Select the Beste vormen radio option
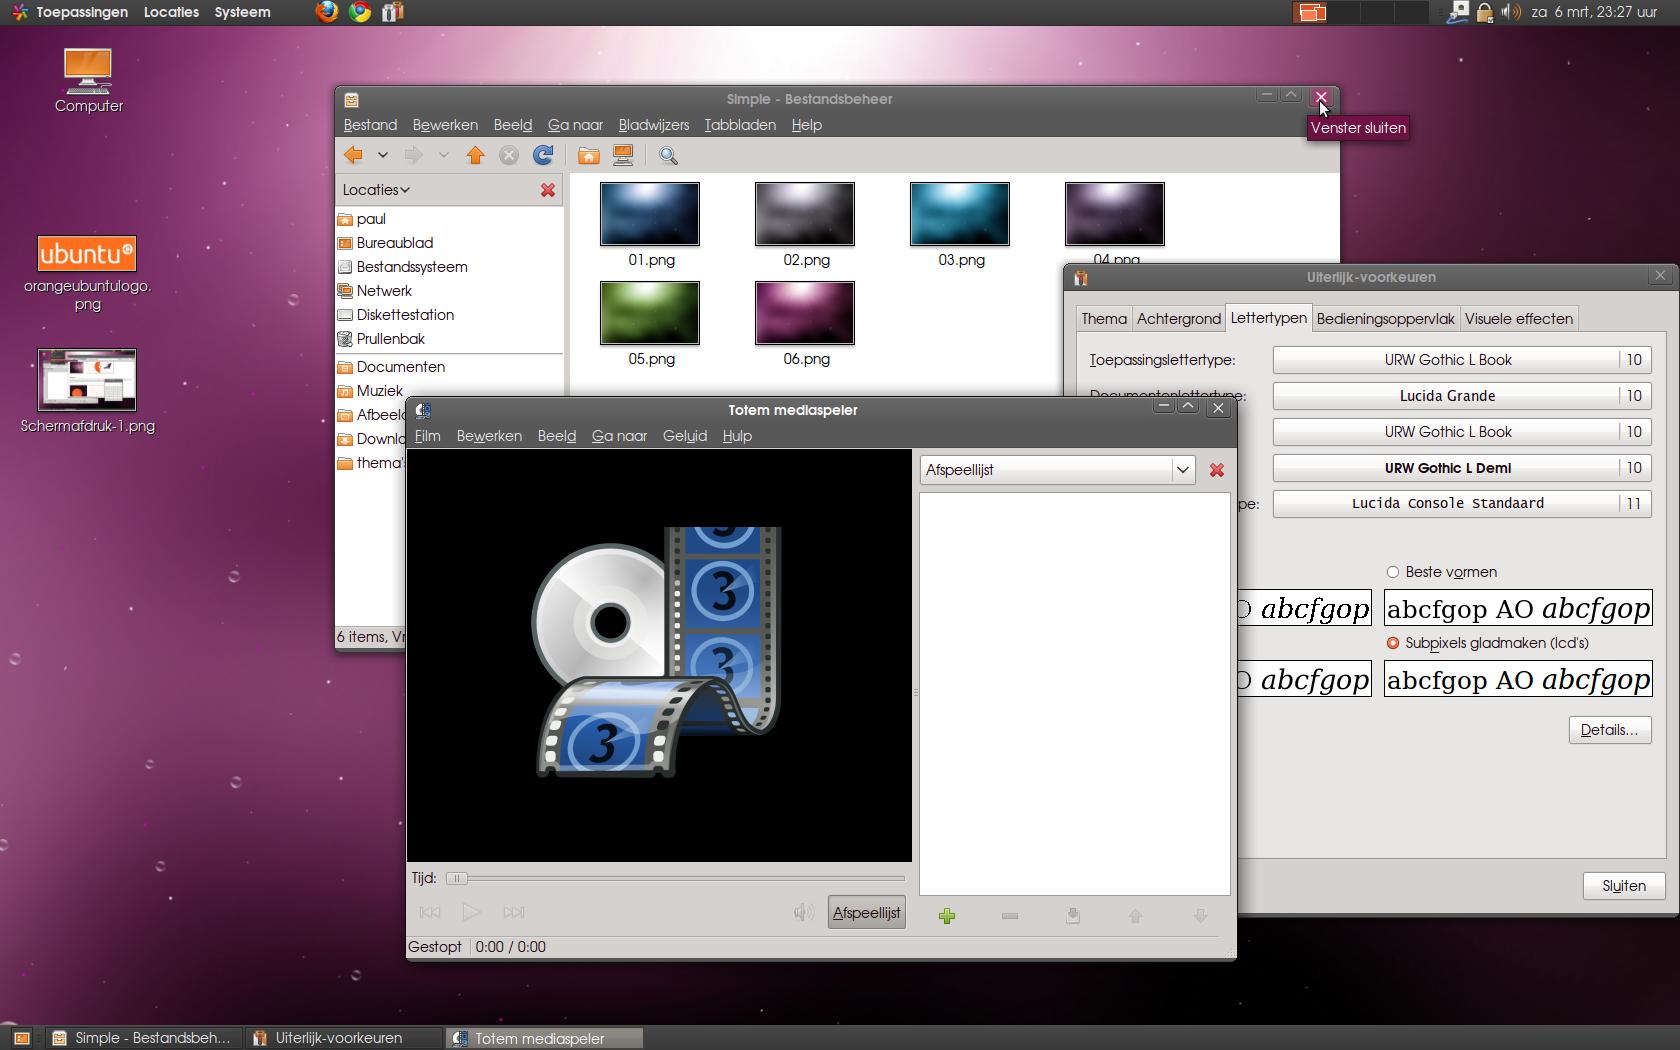 click(x=1393, y=572)
